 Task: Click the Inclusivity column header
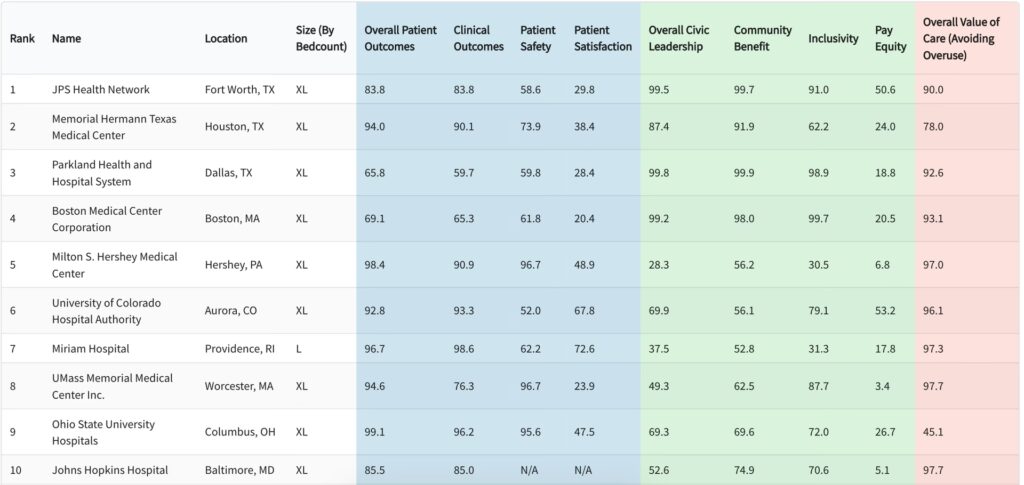(833, 39)
